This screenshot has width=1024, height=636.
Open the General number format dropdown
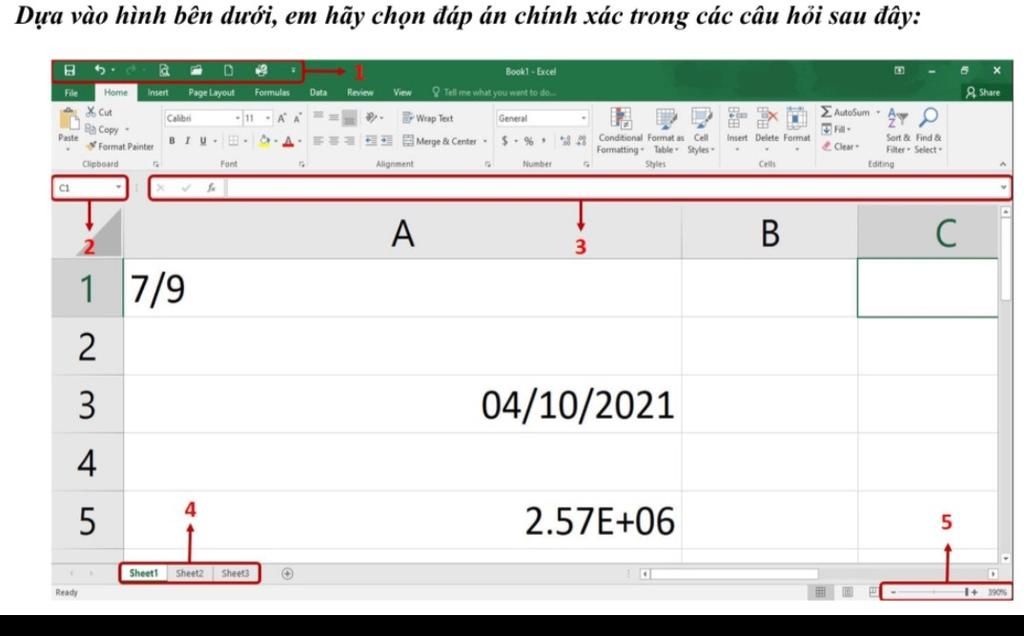pos(583,118)
